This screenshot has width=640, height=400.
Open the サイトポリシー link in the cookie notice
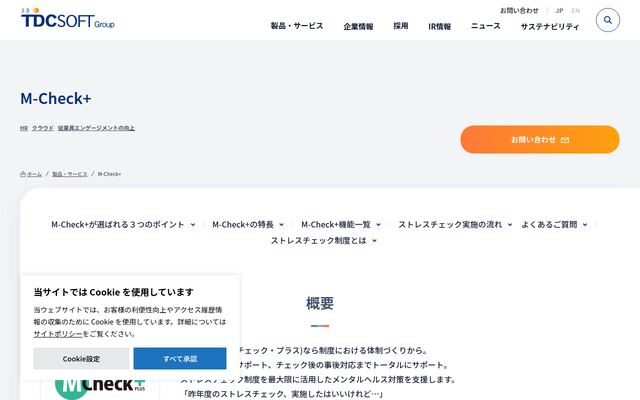pyautogui.click(x=58, y=334)
